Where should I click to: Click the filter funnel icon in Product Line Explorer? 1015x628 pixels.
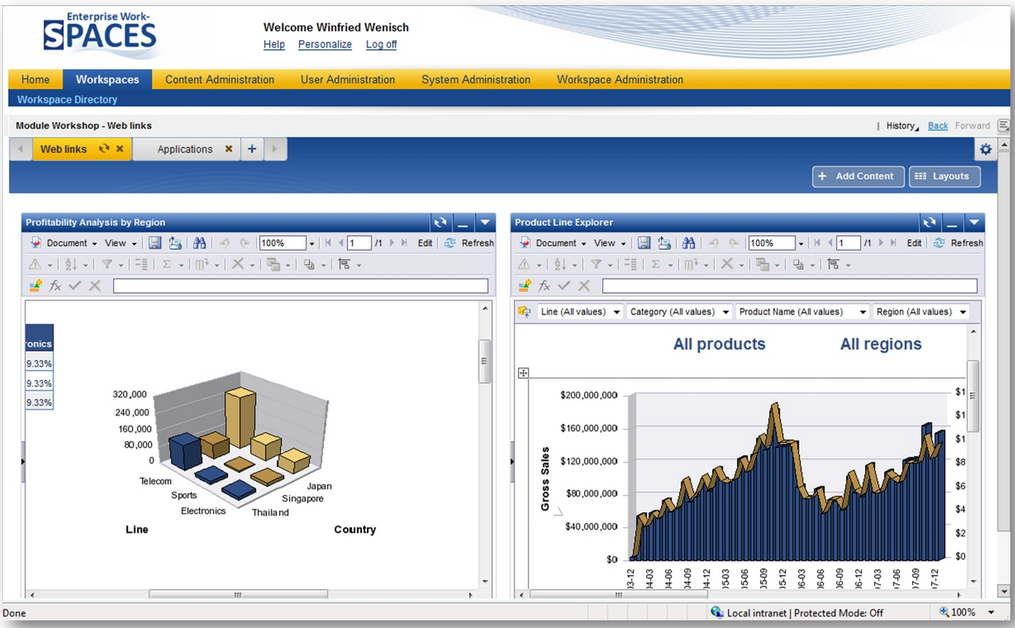[x=596, y=264]
